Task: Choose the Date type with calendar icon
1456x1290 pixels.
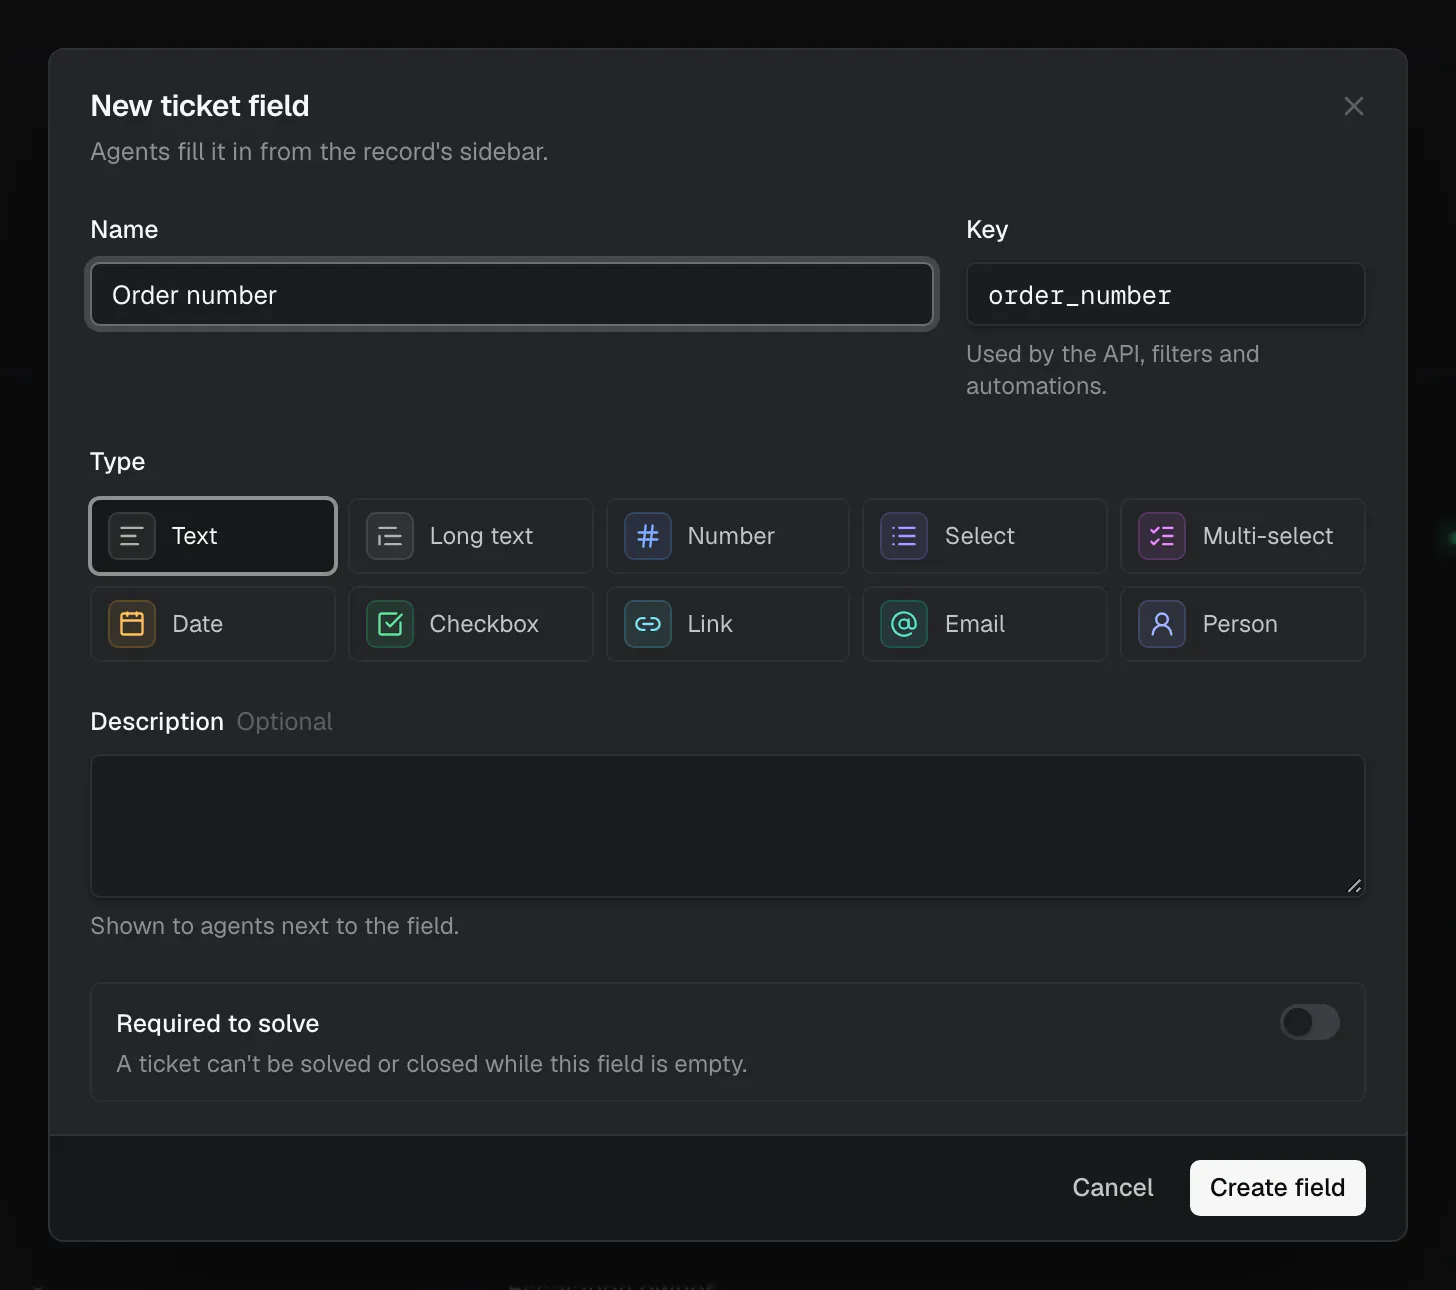Action: point(213,624)
